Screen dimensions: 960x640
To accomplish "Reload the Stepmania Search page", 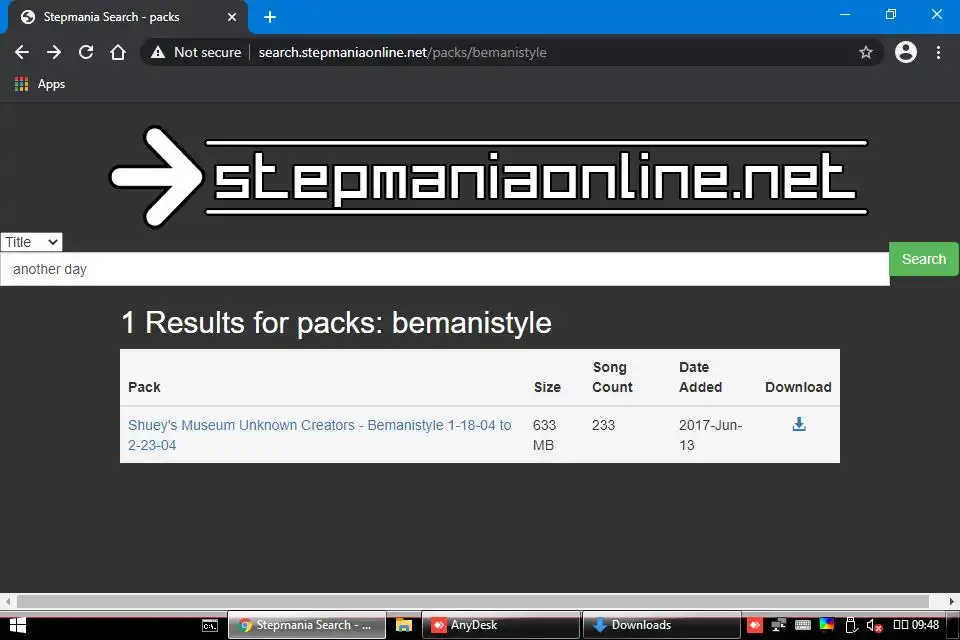I will coord(86,52).
